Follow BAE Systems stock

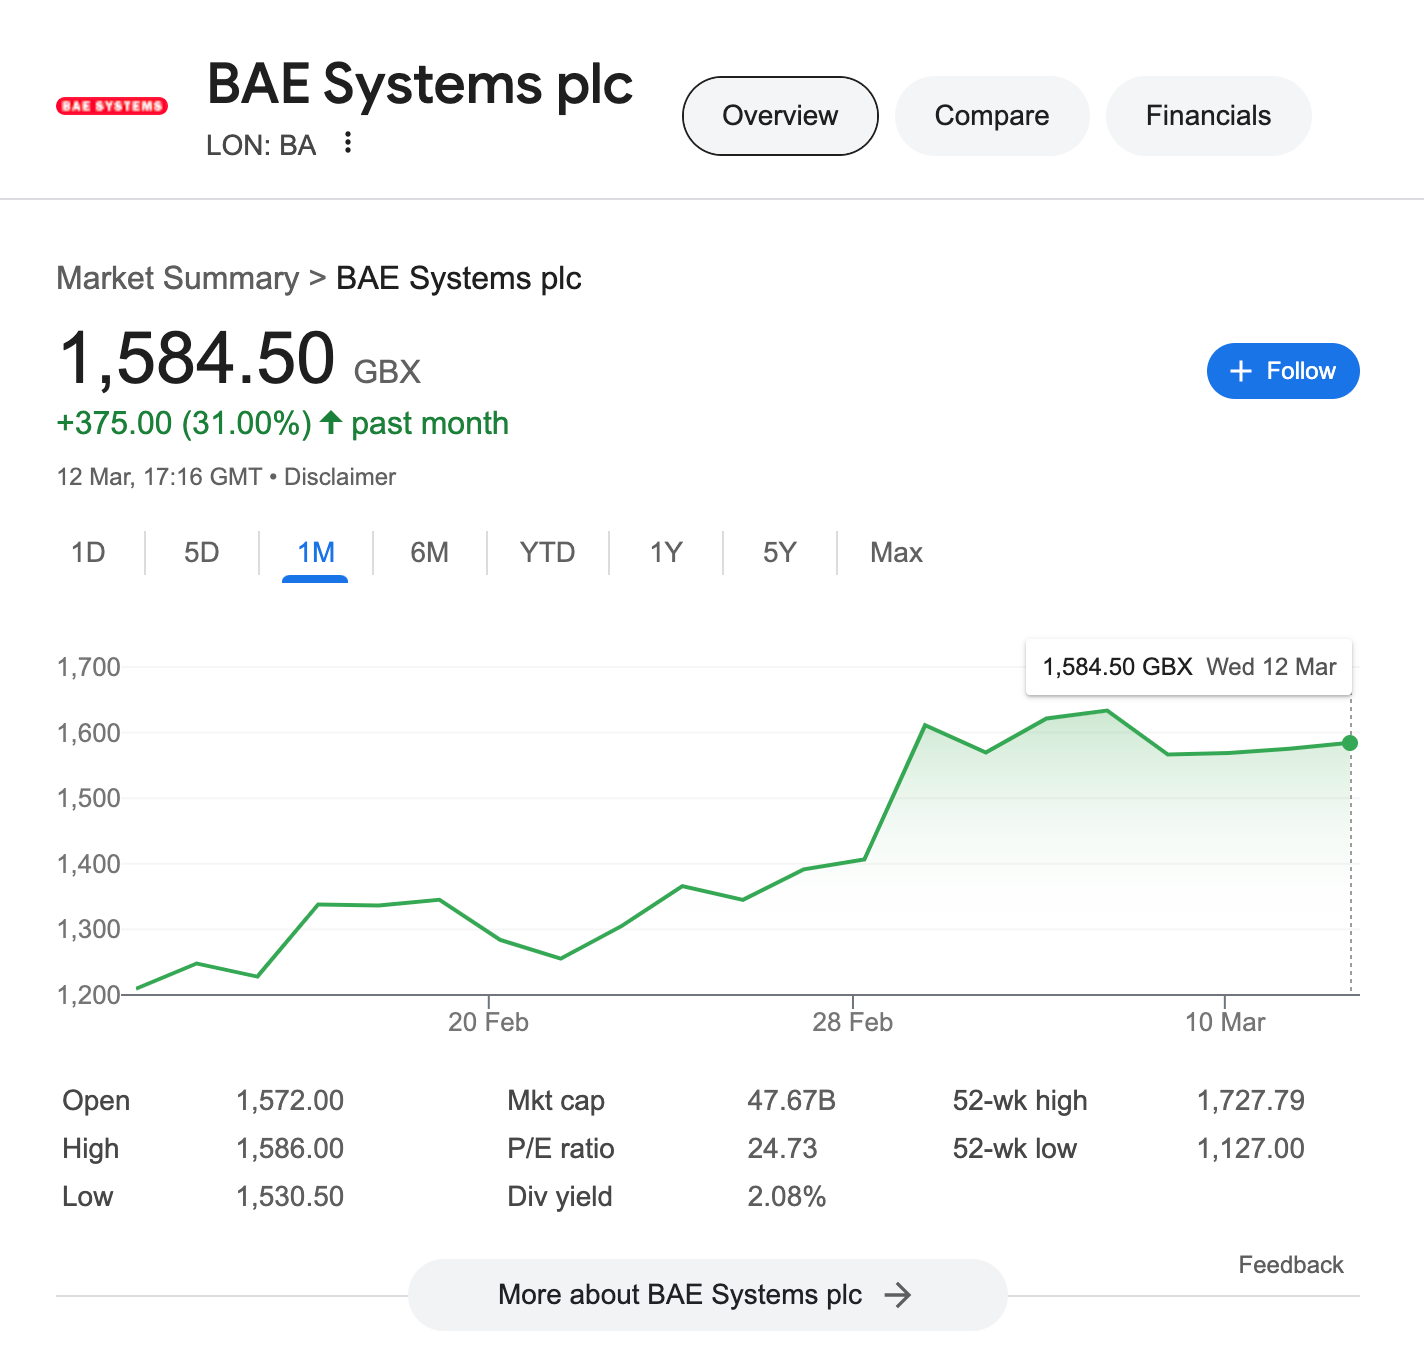(1283, 371)
